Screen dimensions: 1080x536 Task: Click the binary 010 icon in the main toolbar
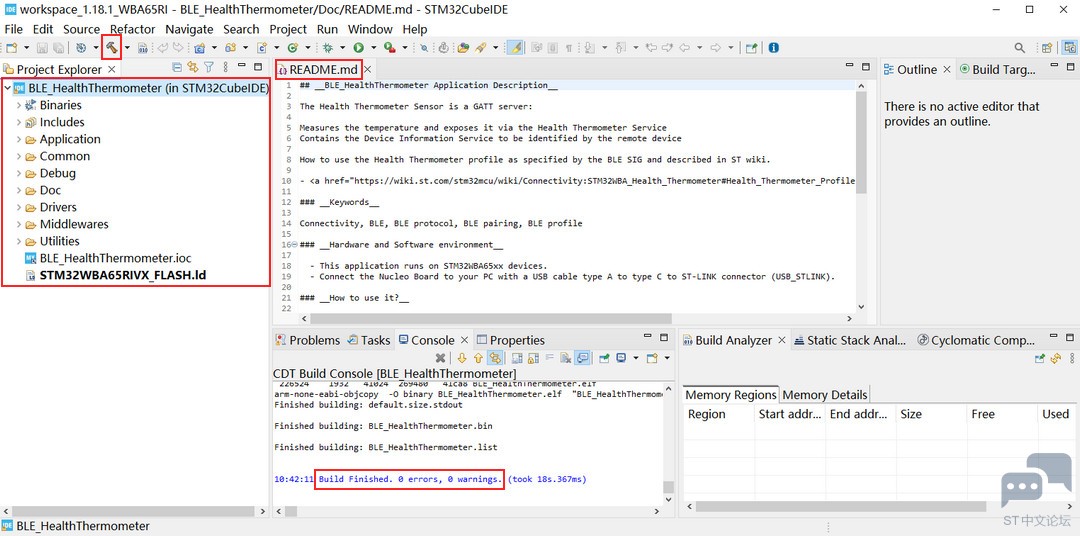coord(143,48)
